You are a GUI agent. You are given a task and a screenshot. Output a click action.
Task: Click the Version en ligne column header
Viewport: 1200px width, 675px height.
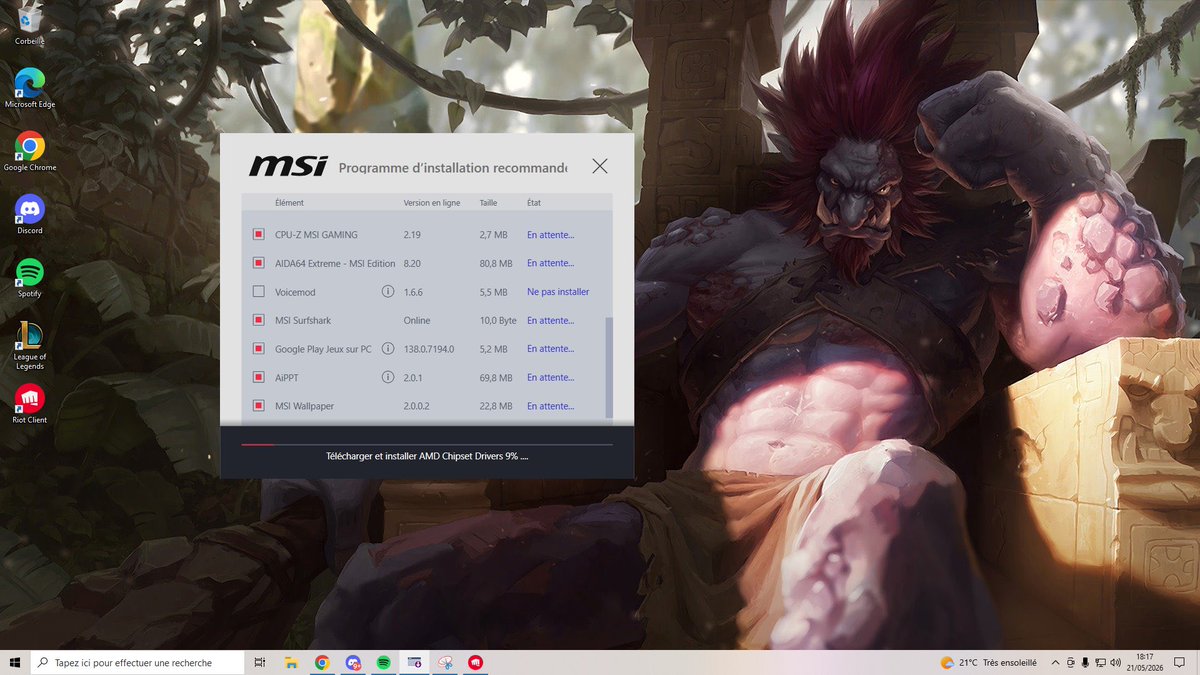tap(432, 203)
